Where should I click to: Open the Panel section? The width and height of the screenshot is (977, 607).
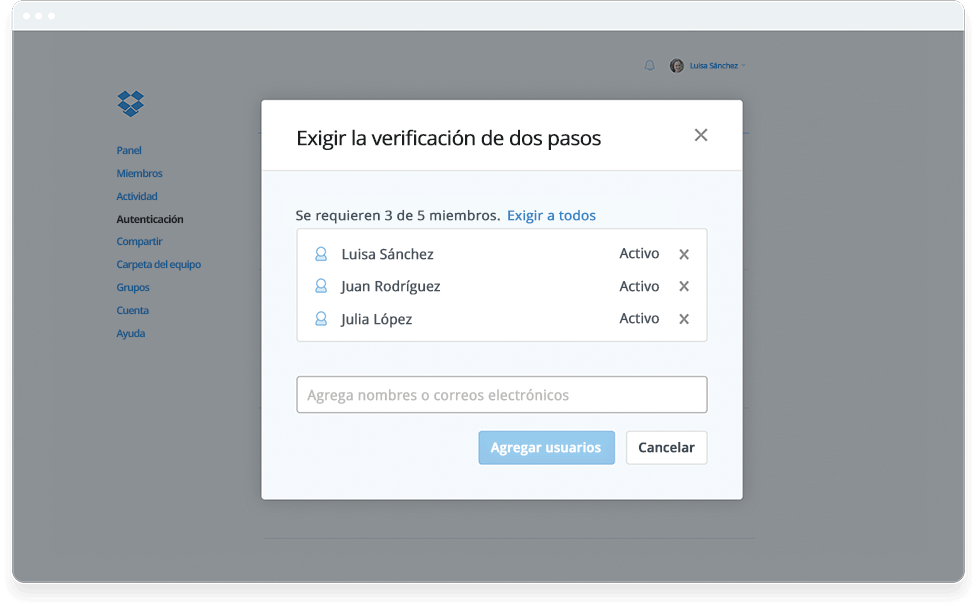tap(128, 150)
